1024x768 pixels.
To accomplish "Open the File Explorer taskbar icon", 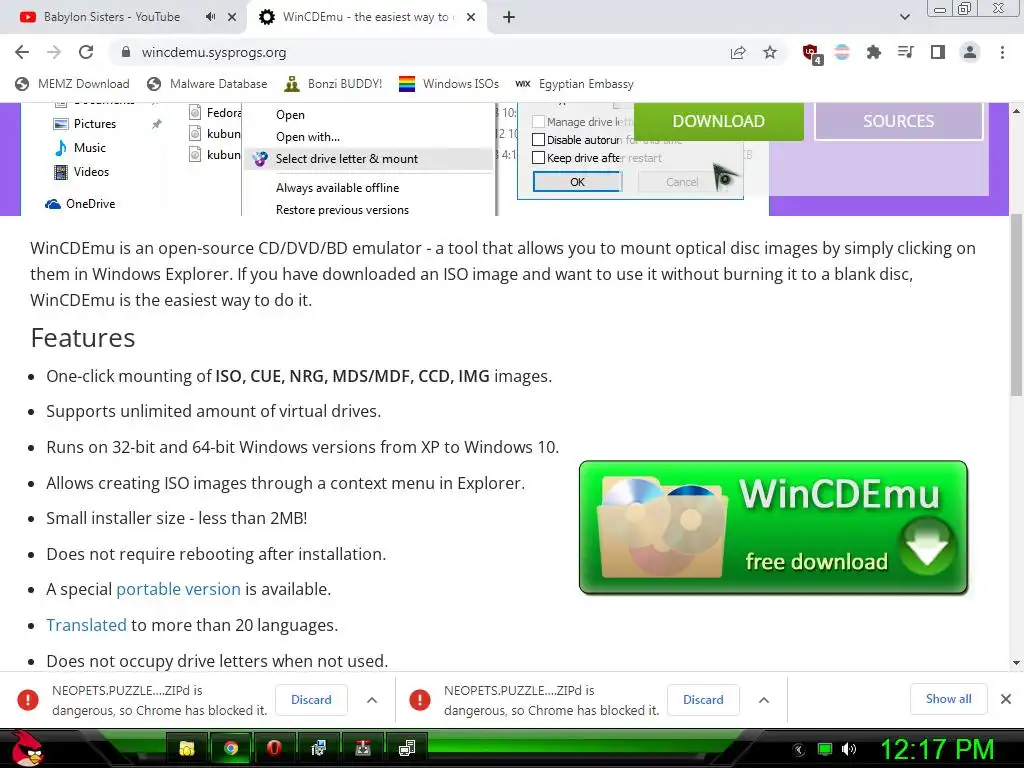I will coord(187,748).
